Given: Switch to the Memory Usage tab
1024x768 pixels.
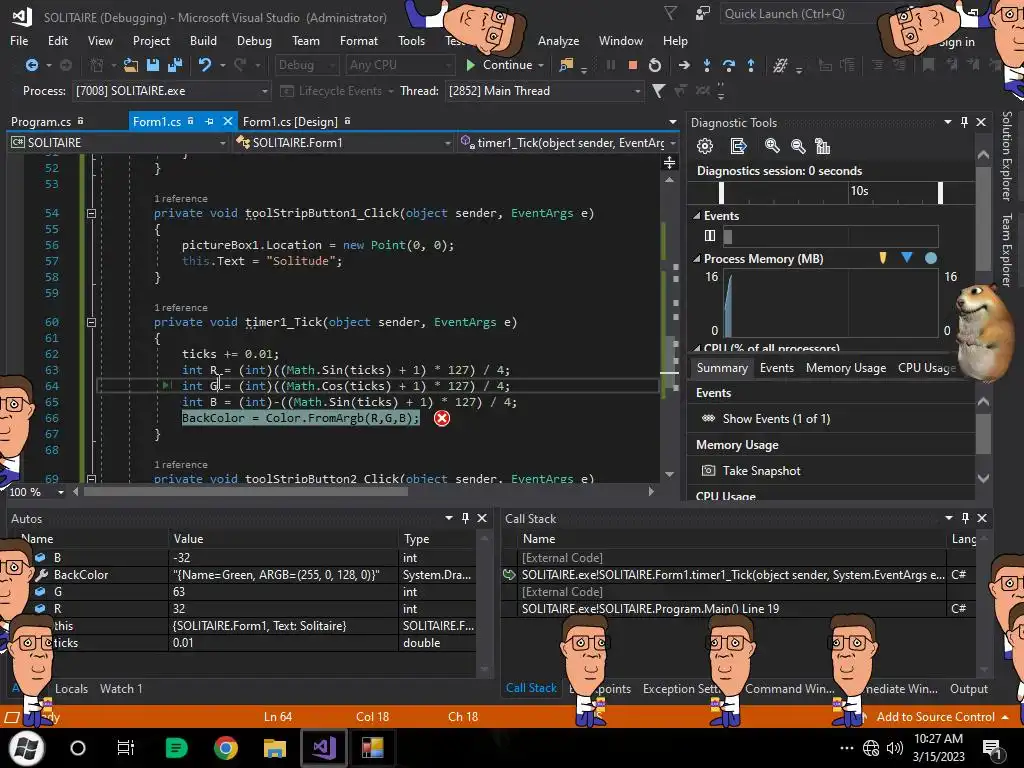Looking at the screenshot, I should point(846,368).
